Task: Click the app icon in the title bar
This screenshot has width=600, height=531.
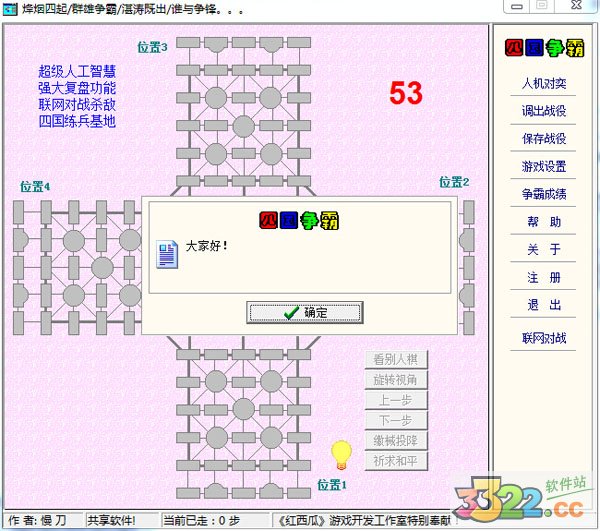Action: click(x=10, y=8)
